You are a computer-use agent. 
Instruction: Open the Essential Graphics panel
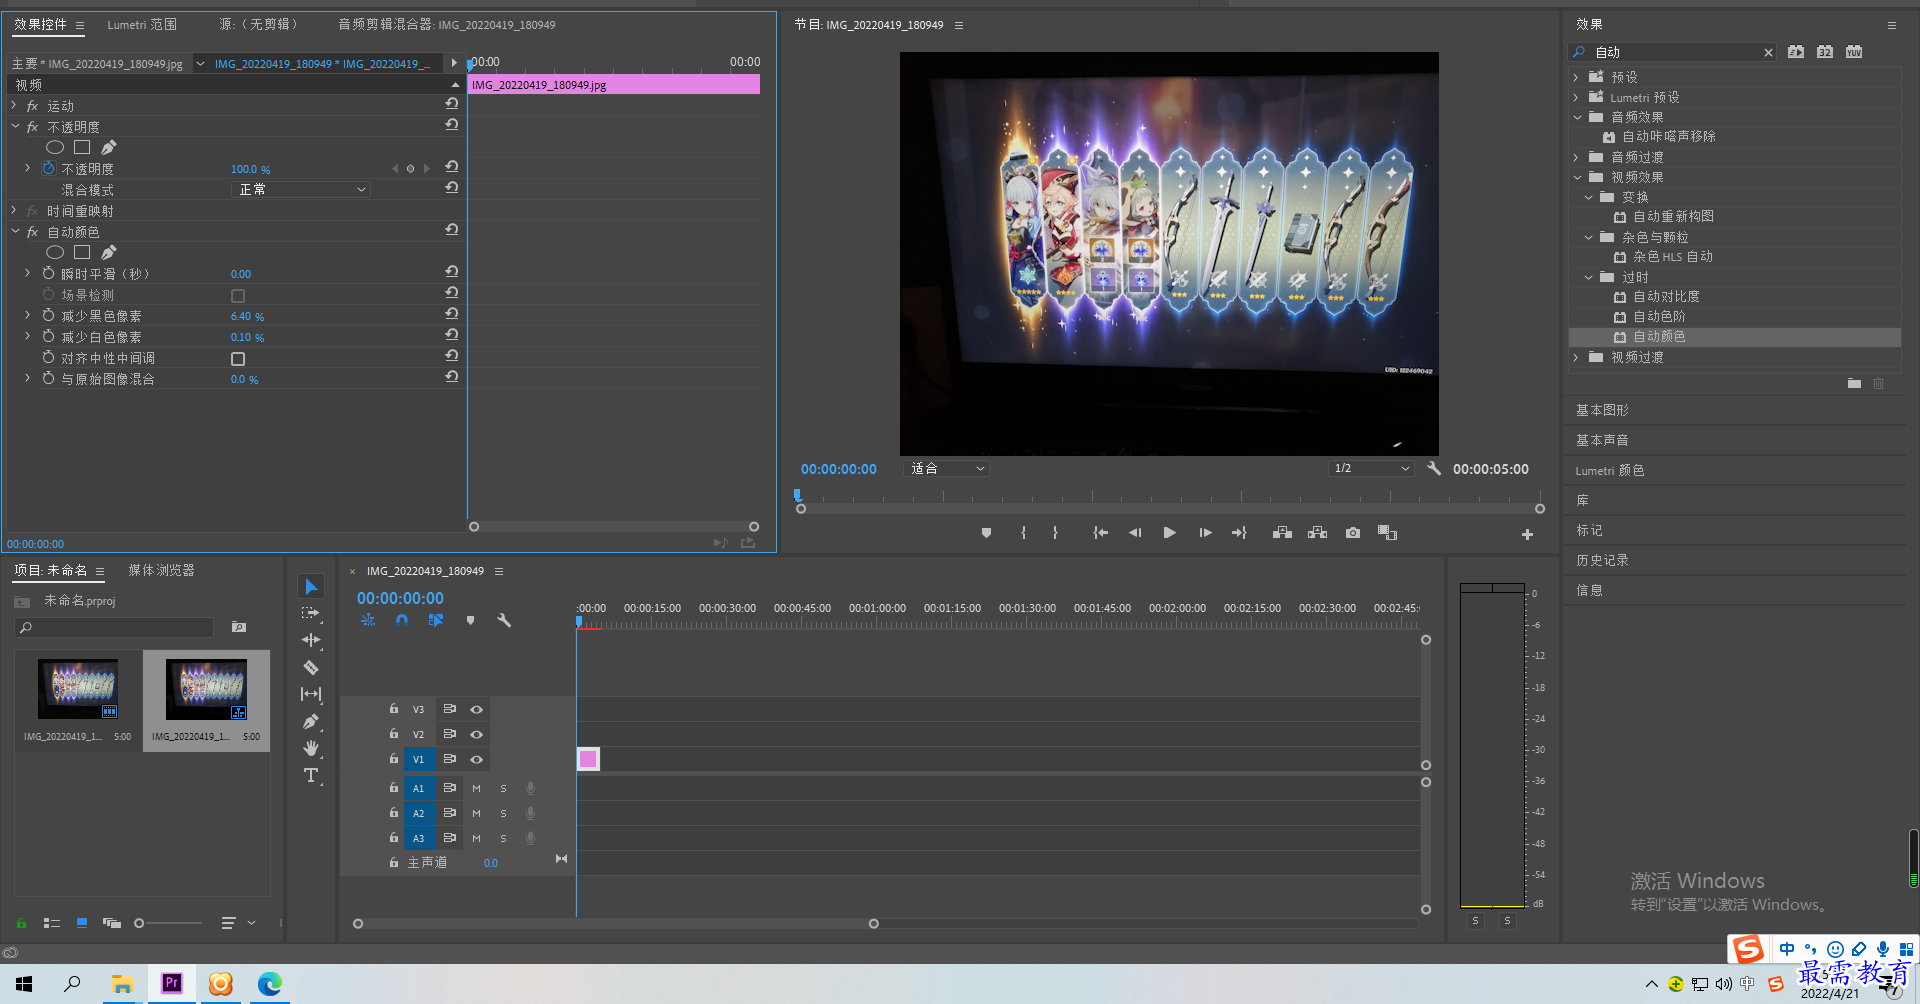pyautogui.click(x=1602, y=410)
